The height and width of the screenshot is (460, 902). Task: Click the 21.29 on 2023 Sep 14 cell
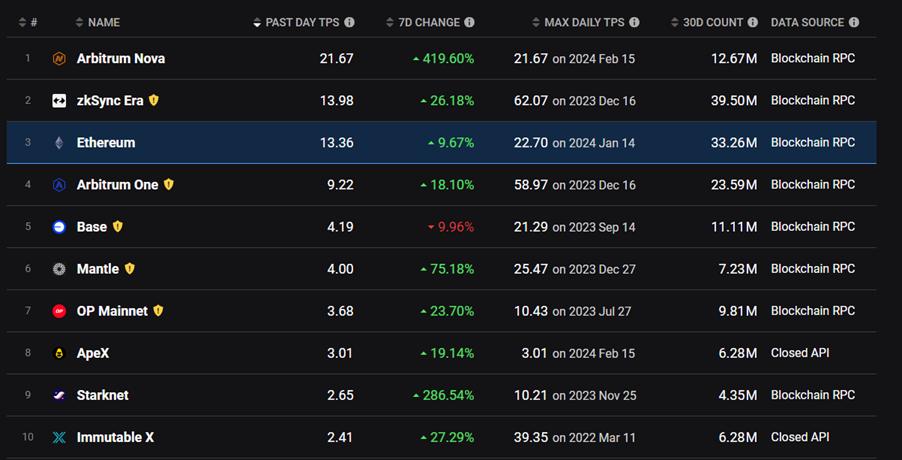575,227
